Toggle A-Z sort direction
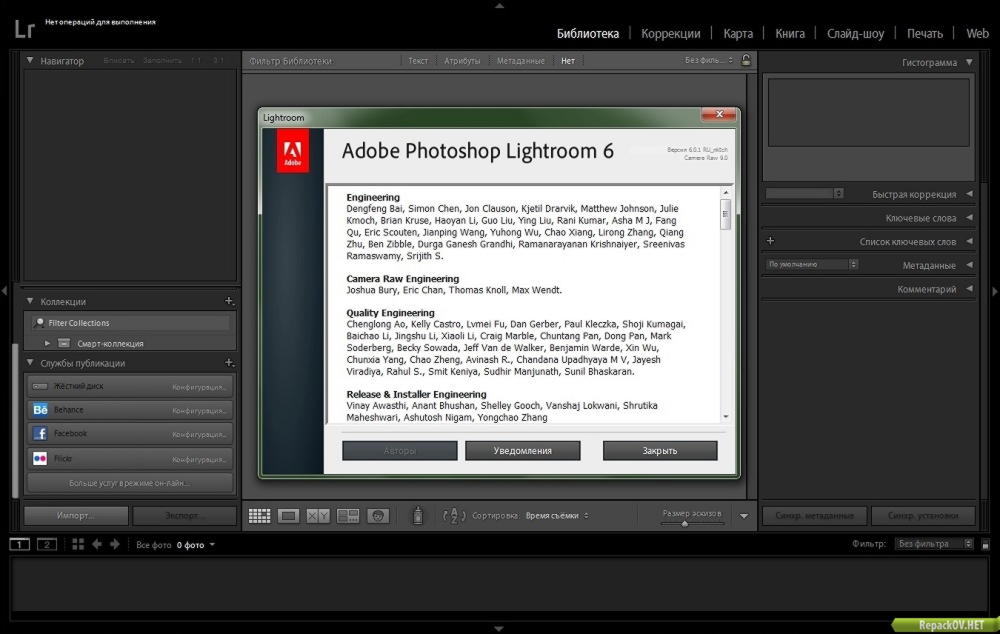1000x634 pixels. [x=453, y=516]
